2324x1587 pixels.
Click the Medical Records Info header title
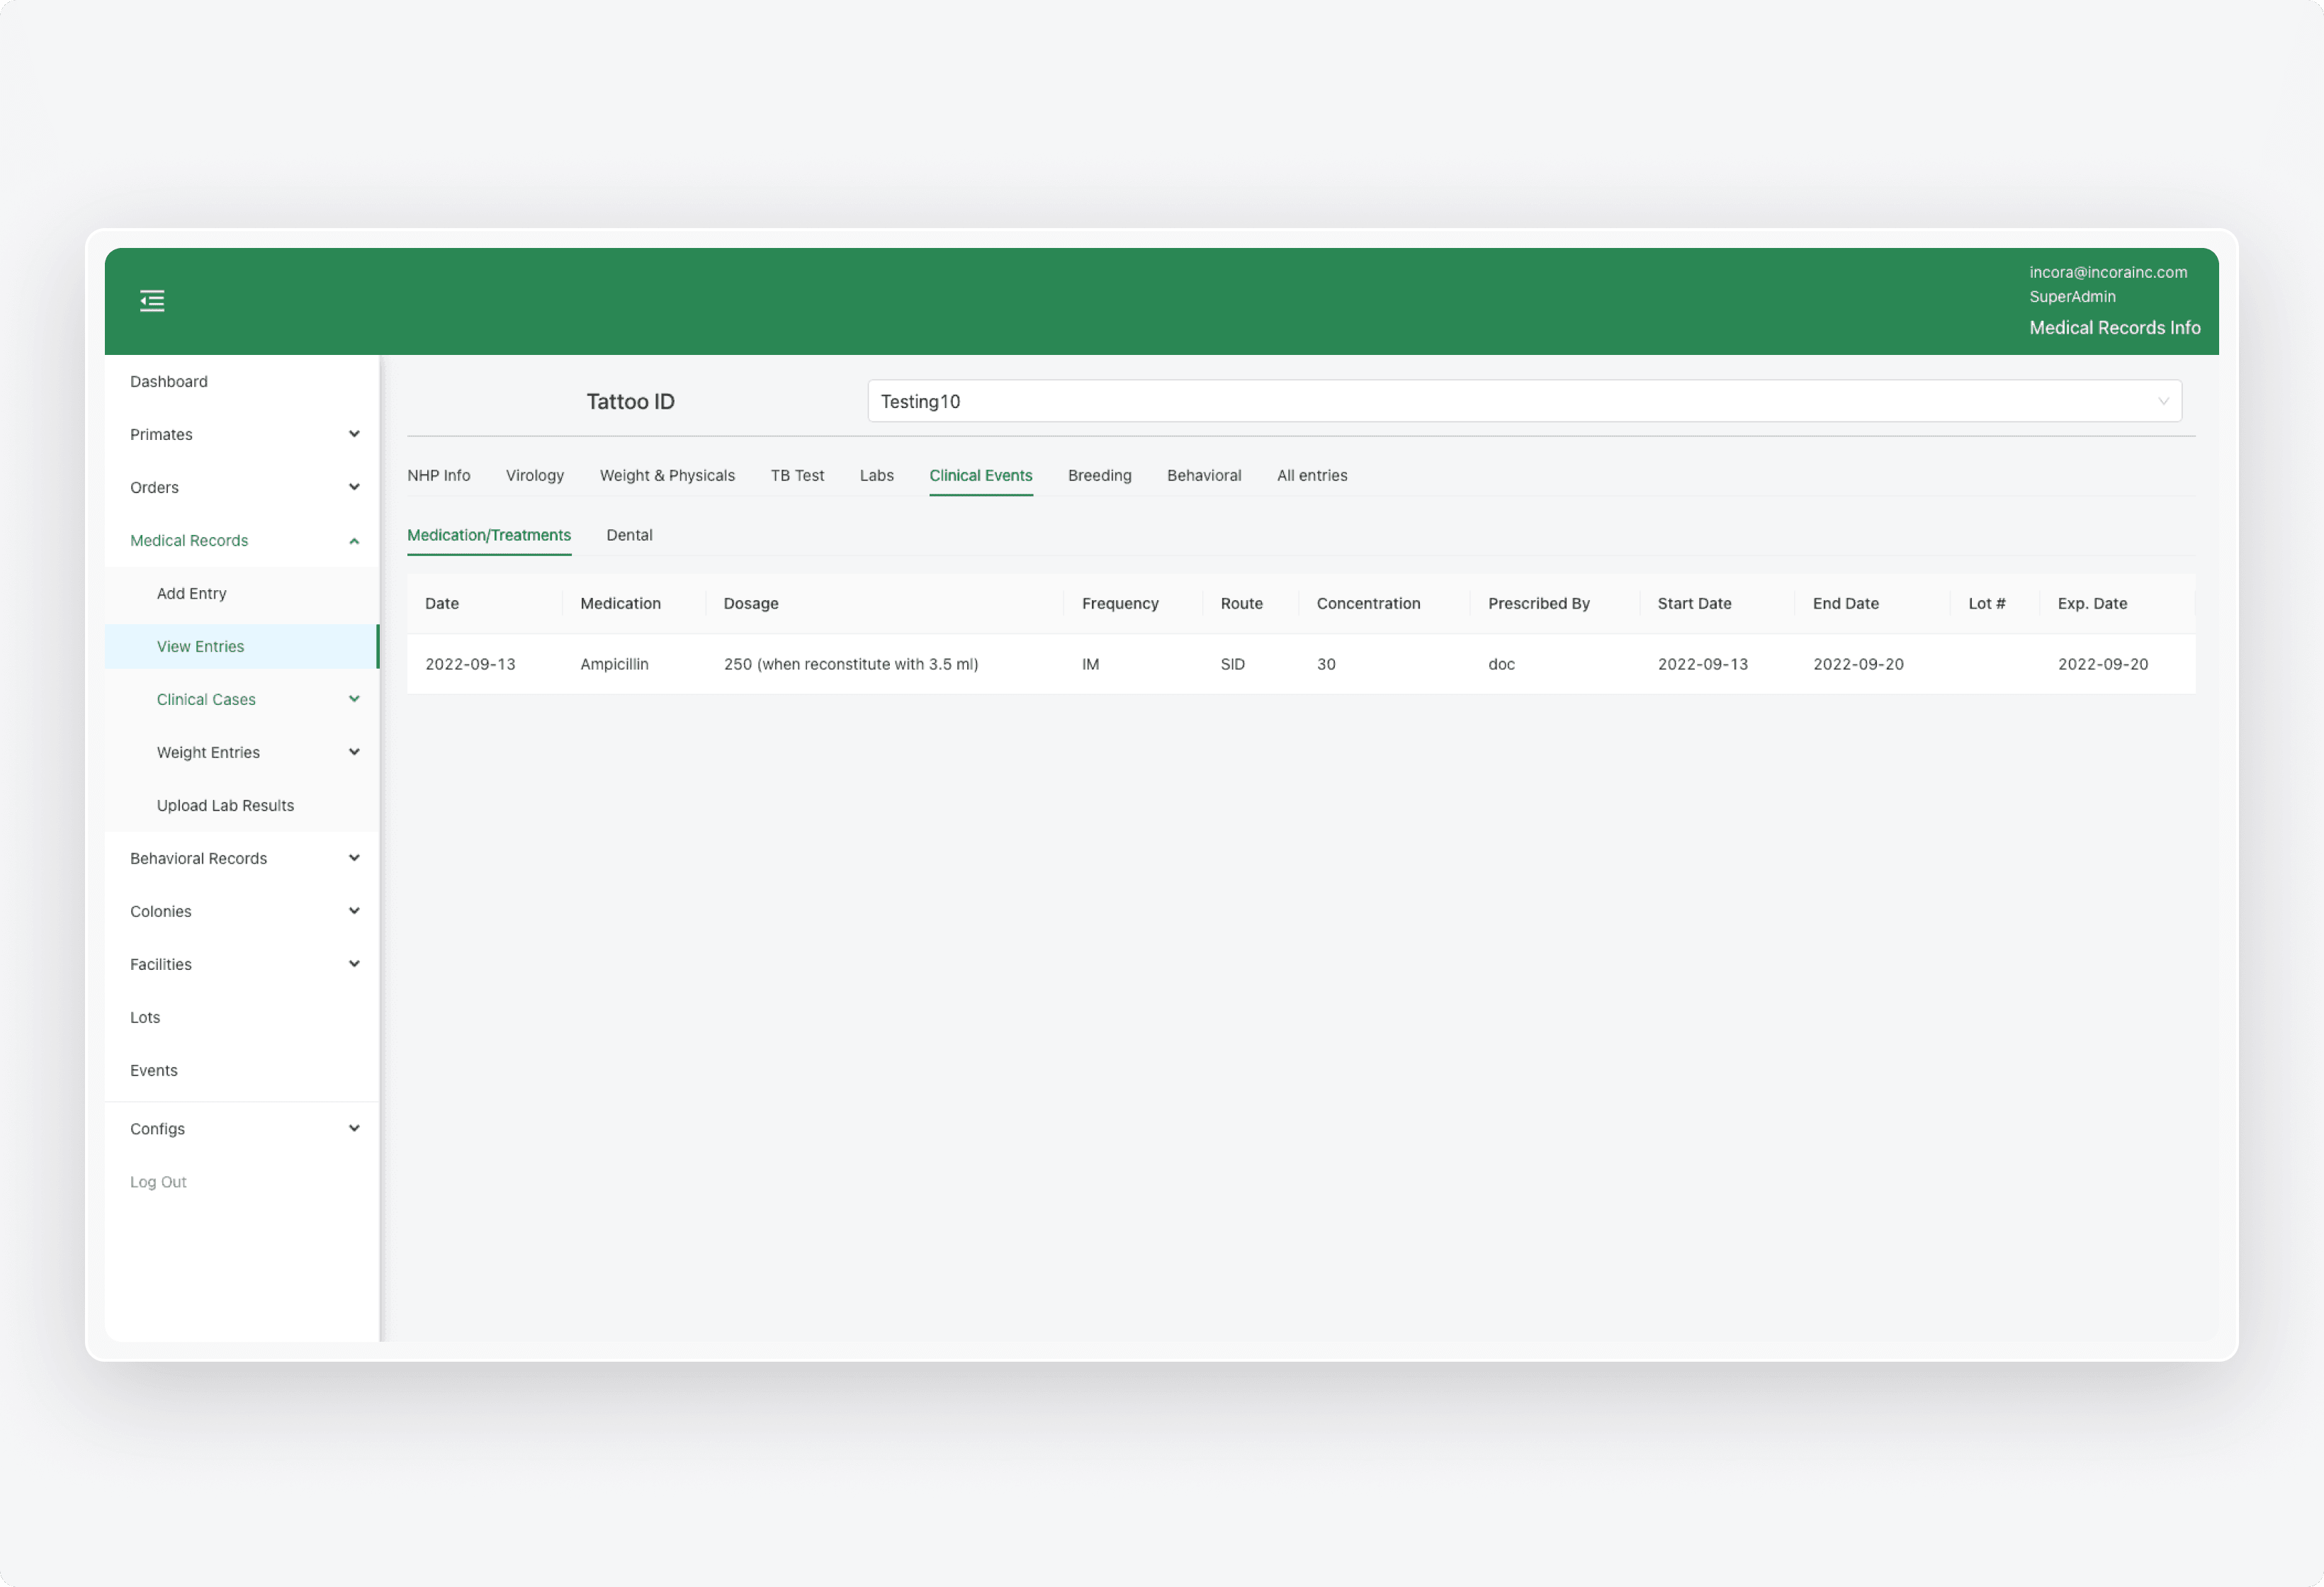click(2114, 328)
